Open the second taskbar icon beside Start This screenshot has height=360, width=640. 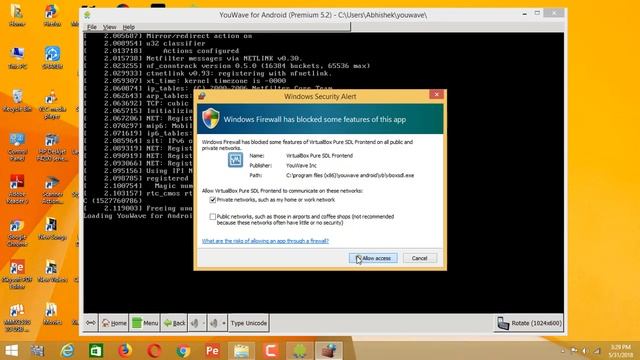[x=37, y=351]
